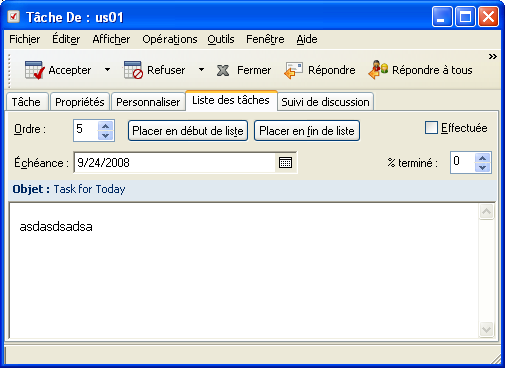Open the Afficher menu

tap(111, 39)
